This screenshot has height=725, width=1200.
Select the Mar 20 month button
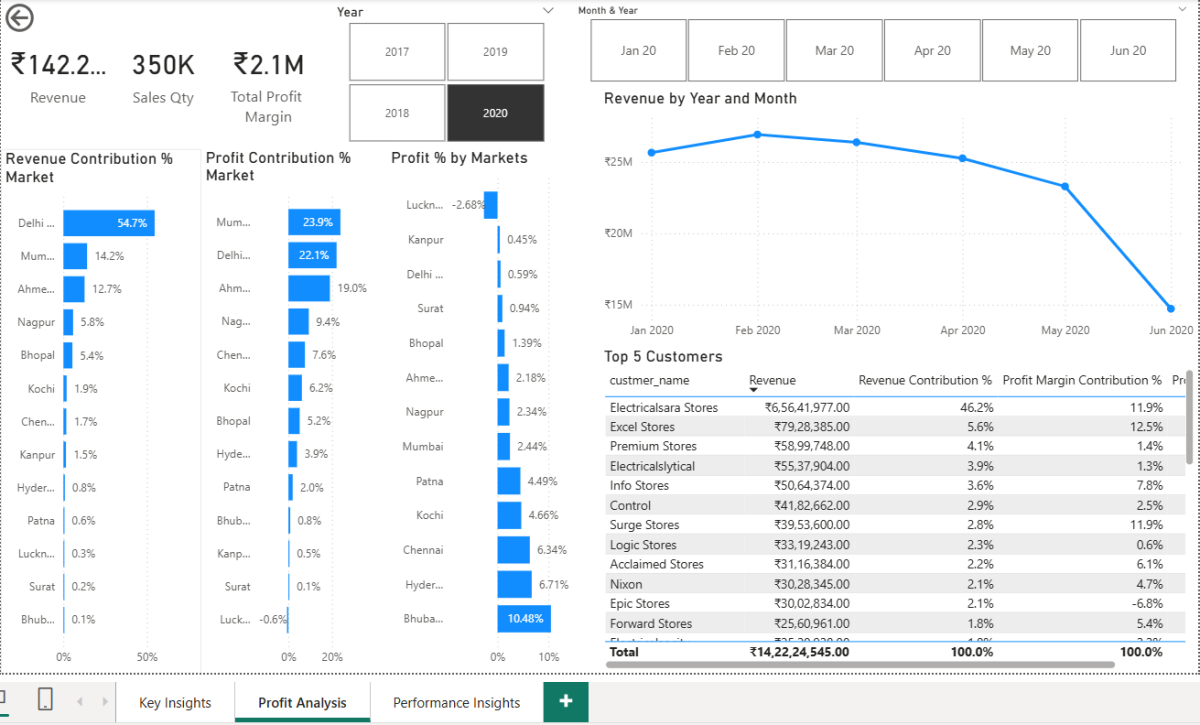coord(834,51)
